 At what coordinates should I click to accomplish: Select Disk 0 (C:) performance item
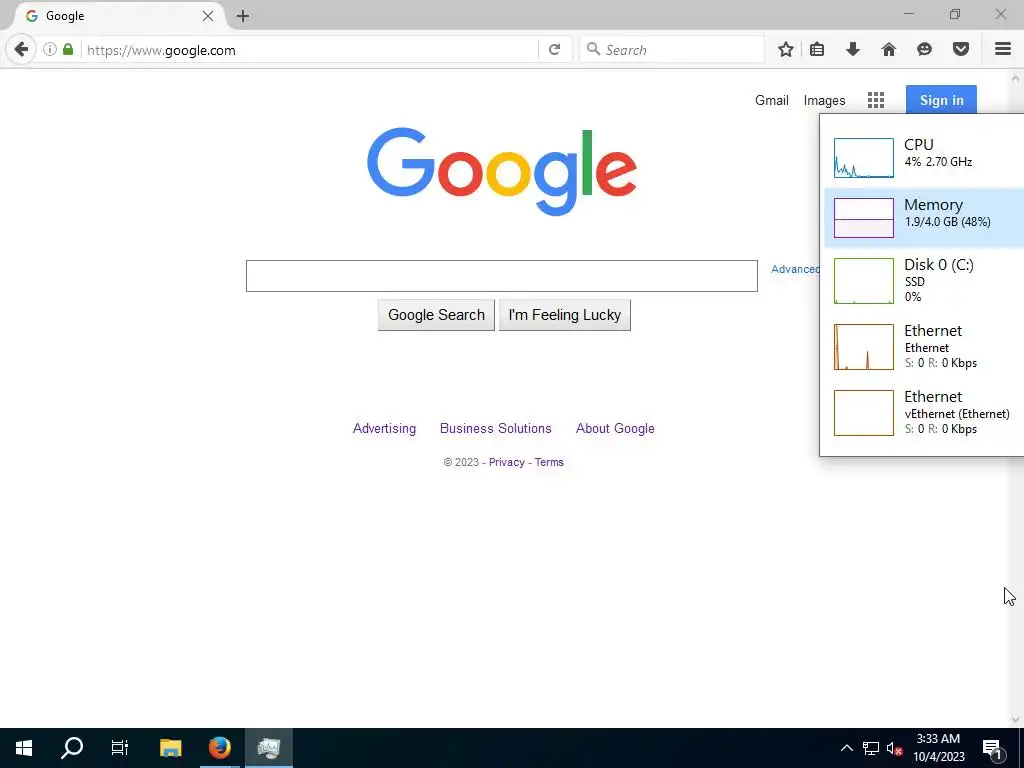[923, 280]
